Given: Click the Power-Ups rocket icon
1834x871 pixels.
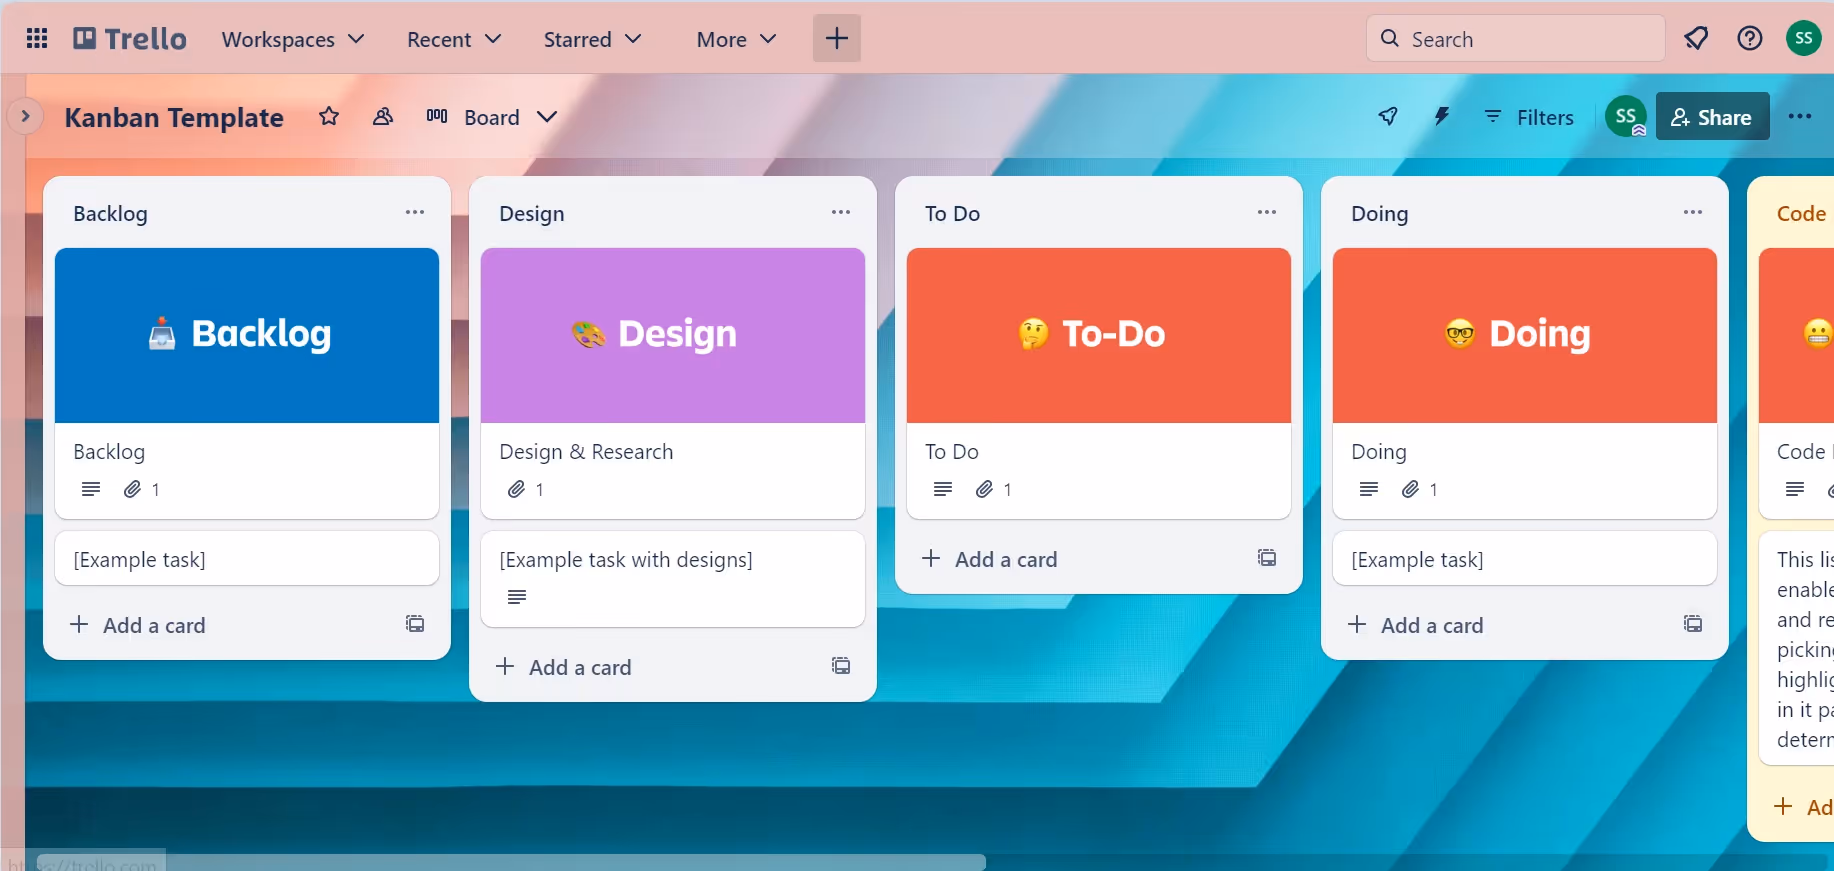Looking at the screenshot, I should click(x=1388, y=117).
